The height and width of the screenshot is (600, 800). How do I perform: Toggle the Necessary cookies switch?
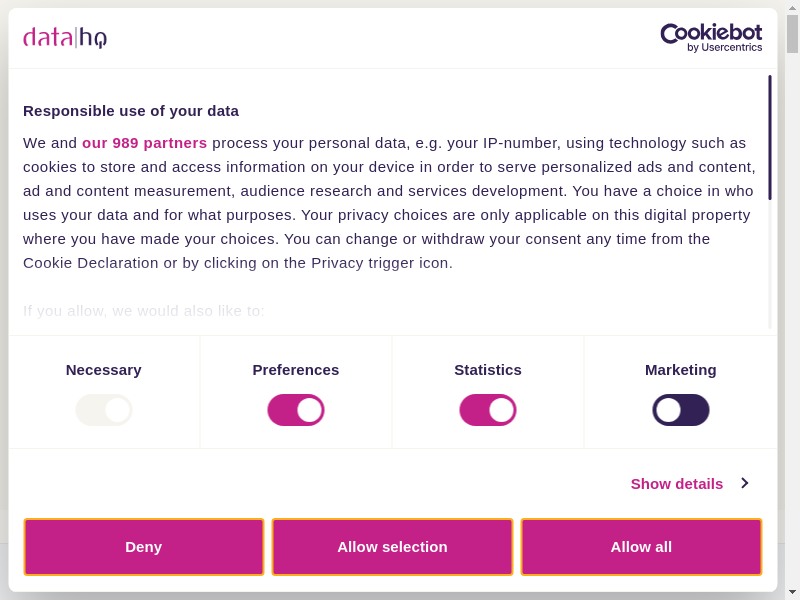tap(104, 410)
